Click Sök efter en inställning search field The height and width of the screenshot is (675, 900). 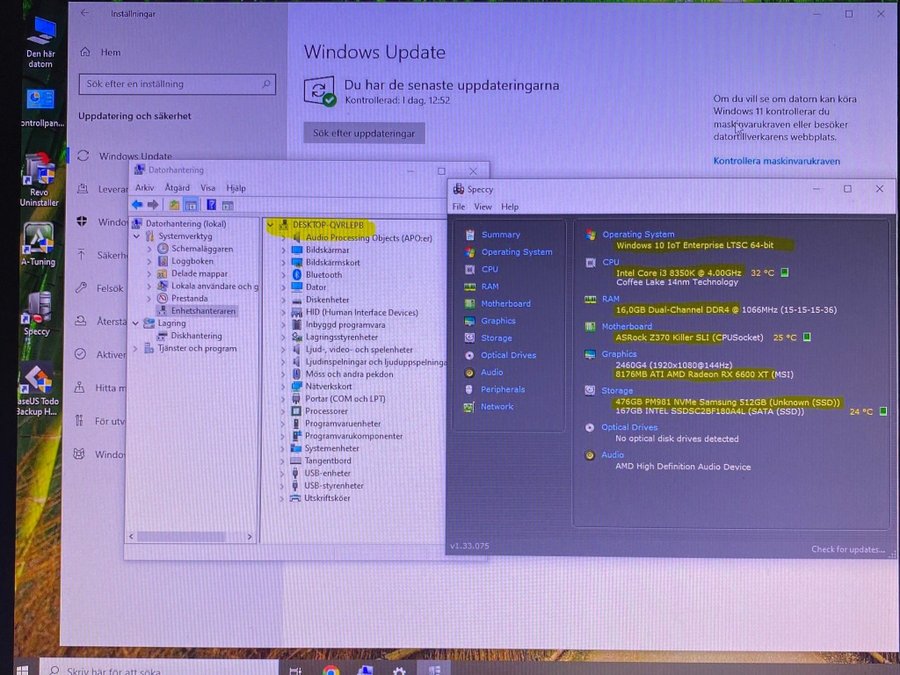[x=177, y=84]
